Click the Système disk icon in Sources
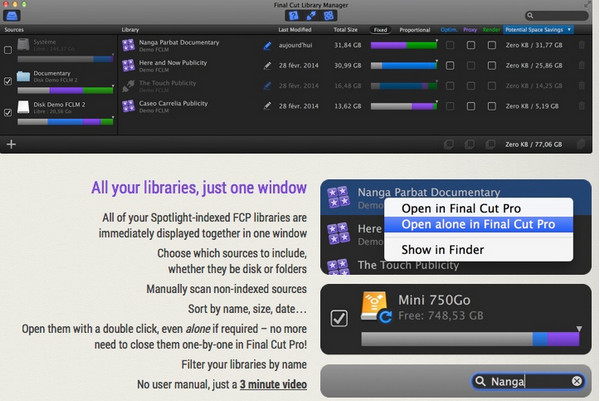This screenshot has height=401, width=600. coord(23,44)
